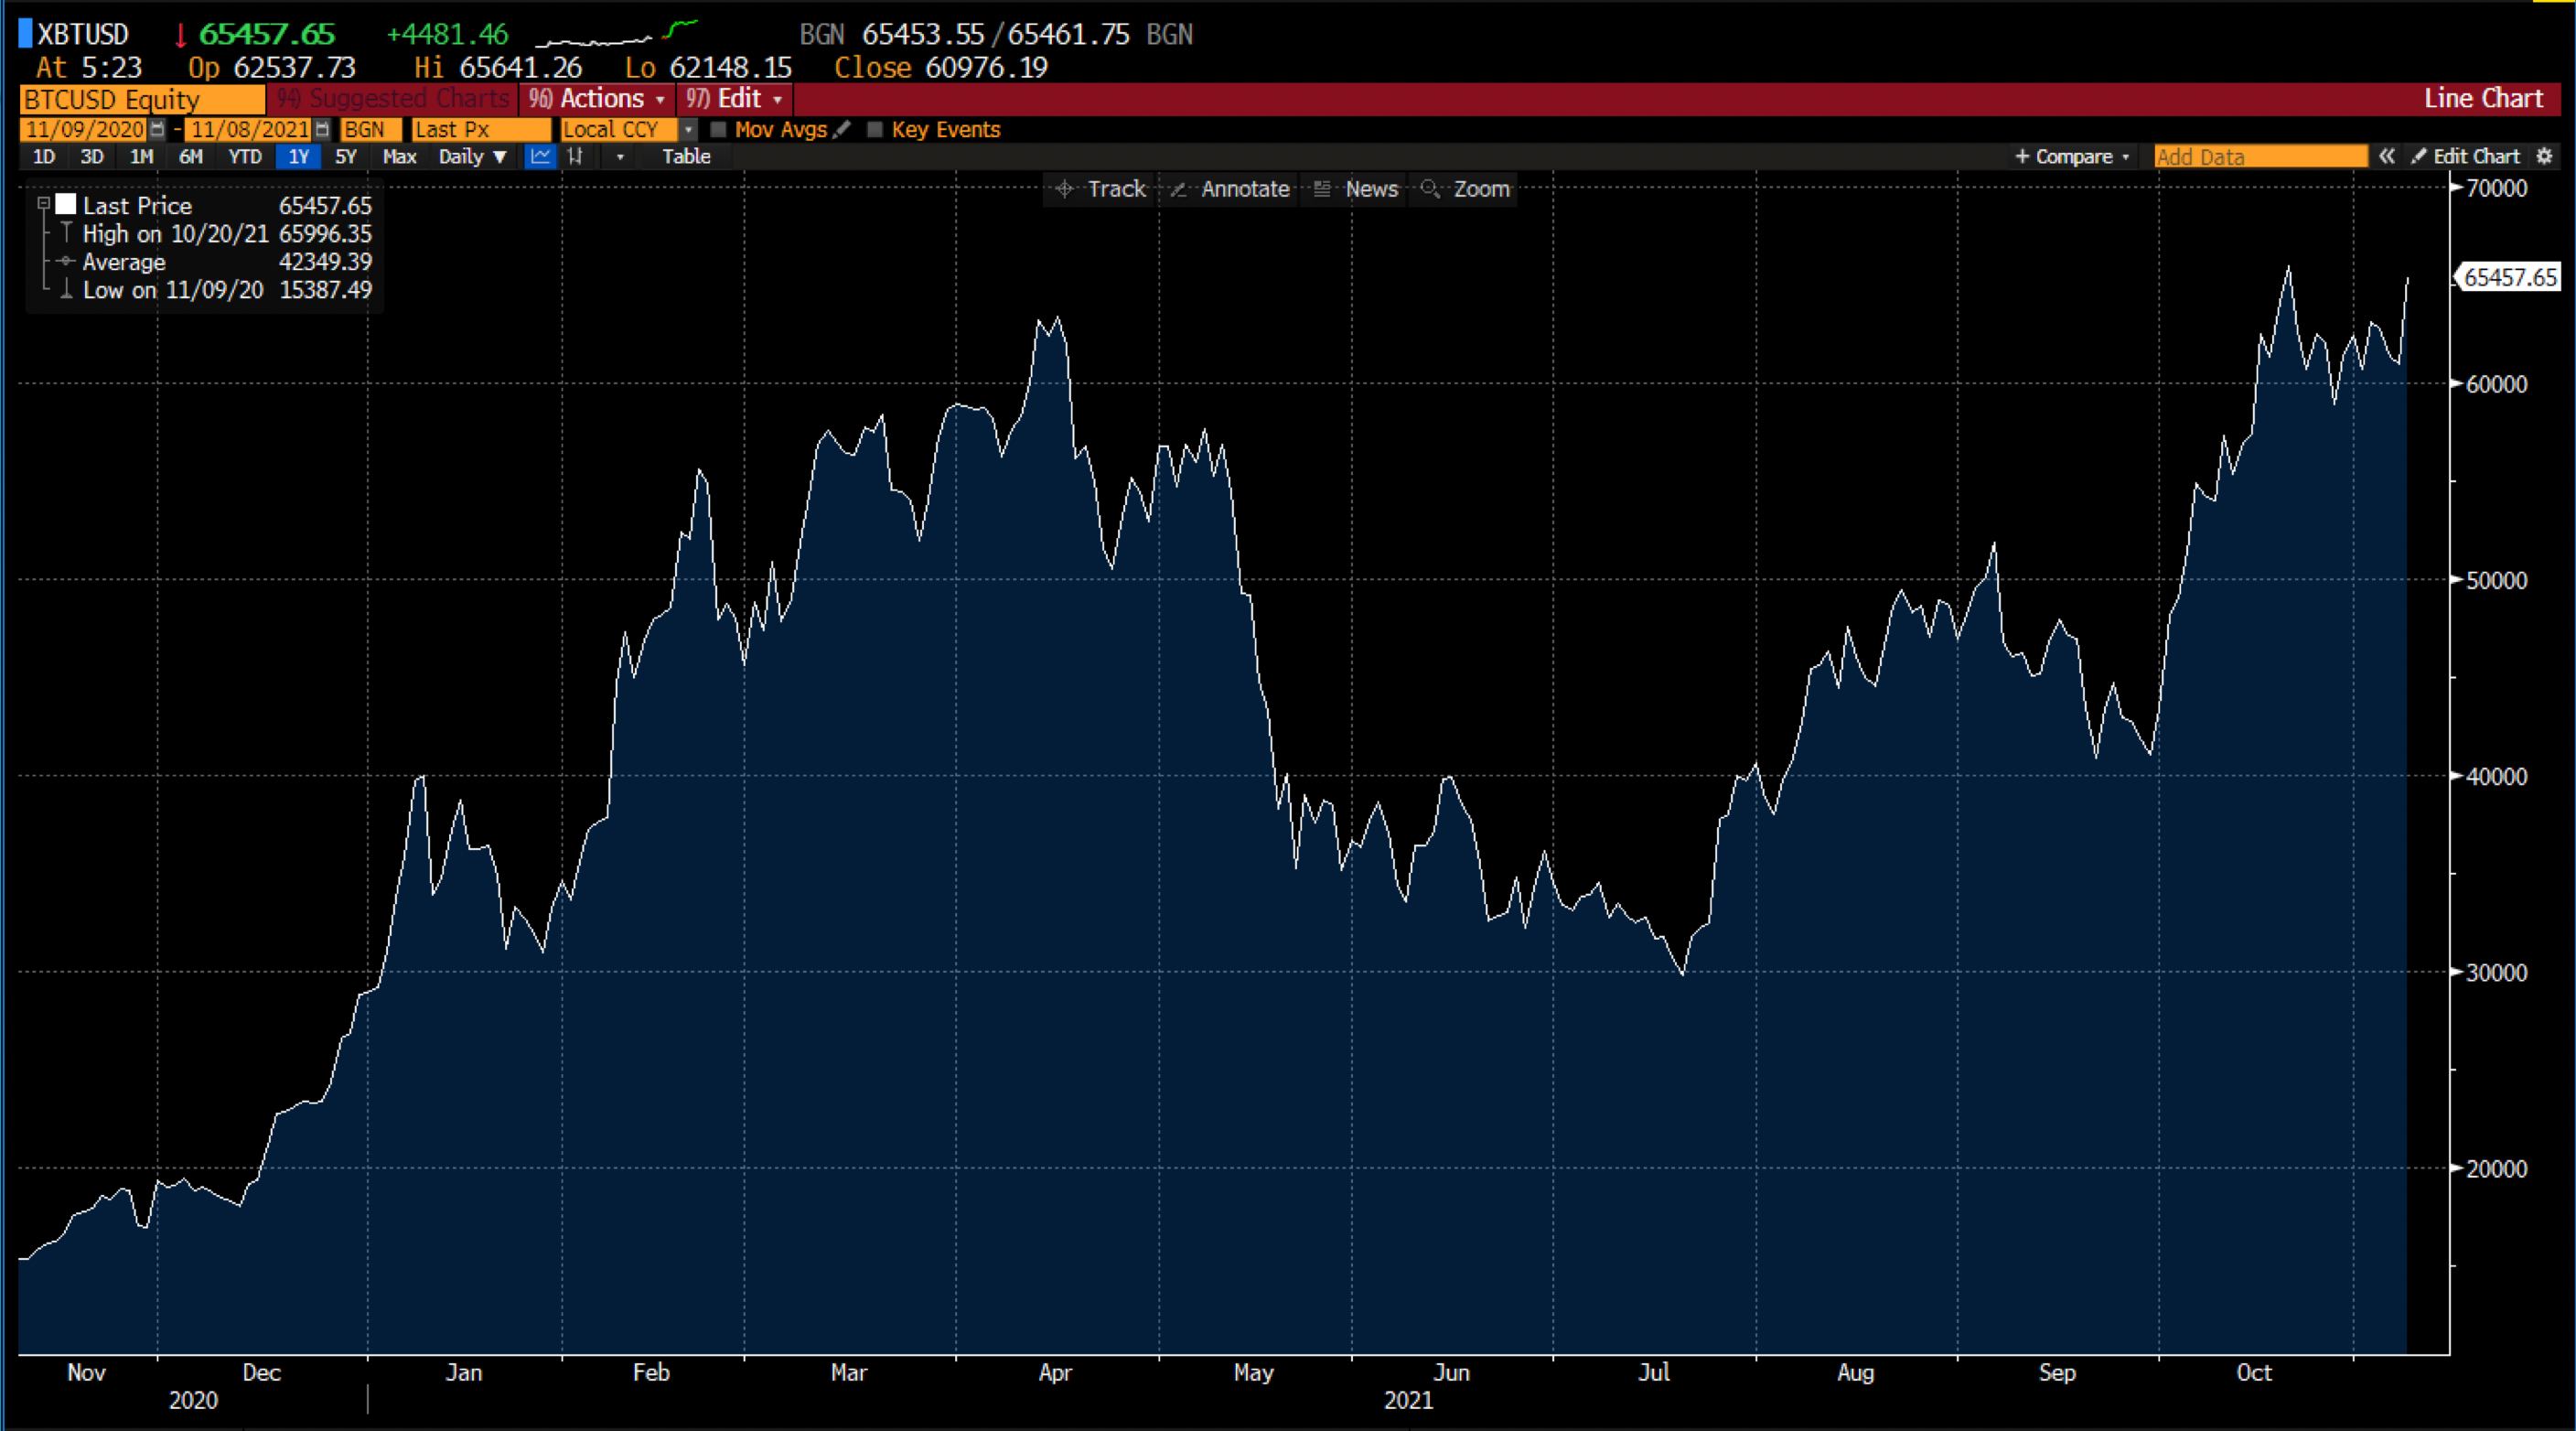Switch to the YTD range tab
The width and height of the screenshot is (2576, 1431).
pyautogui.click(x=243, y=157)
